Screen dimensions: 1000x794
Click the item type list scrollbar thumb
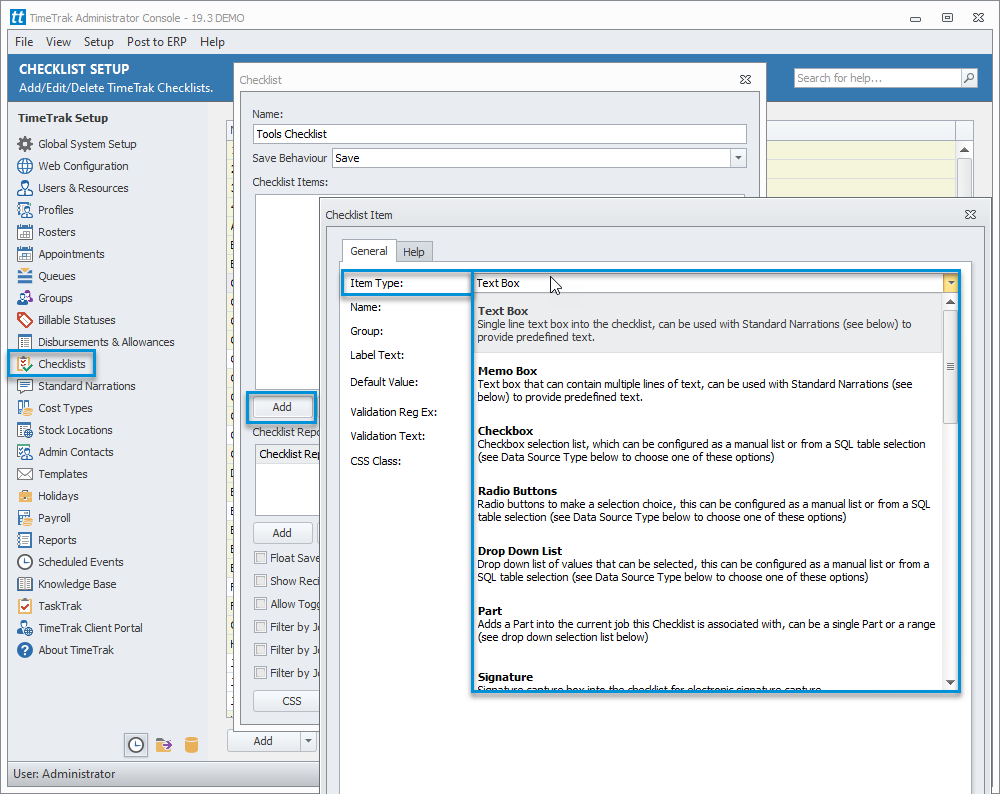click(950, 366)
